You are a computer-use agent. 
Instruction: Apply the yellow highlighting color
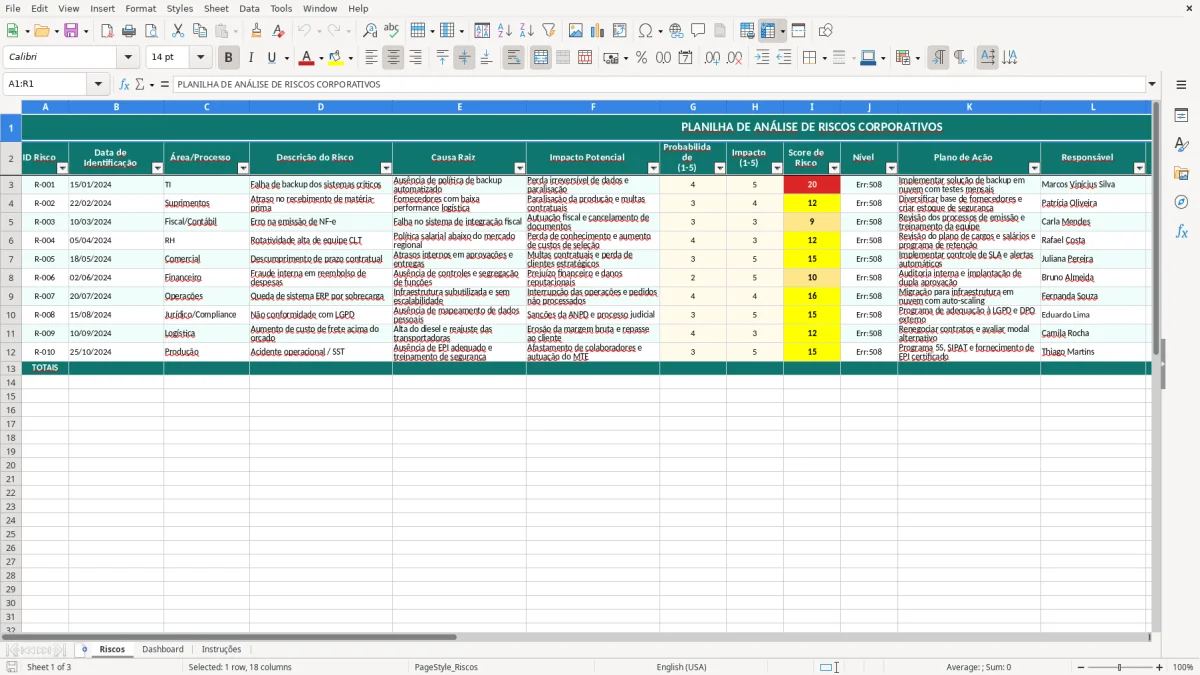tap(335, 58)
